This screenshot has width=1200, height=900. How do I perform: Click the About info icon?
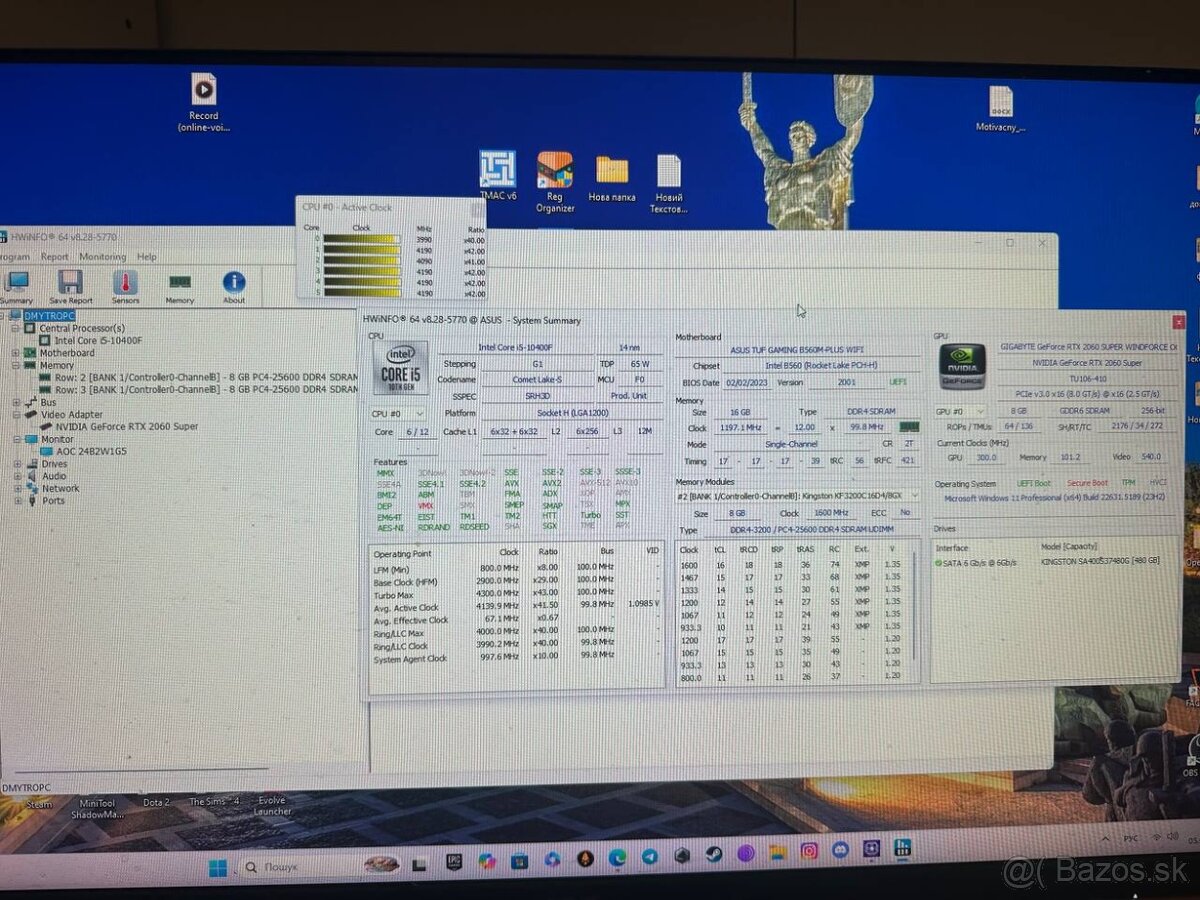point(234,286)
